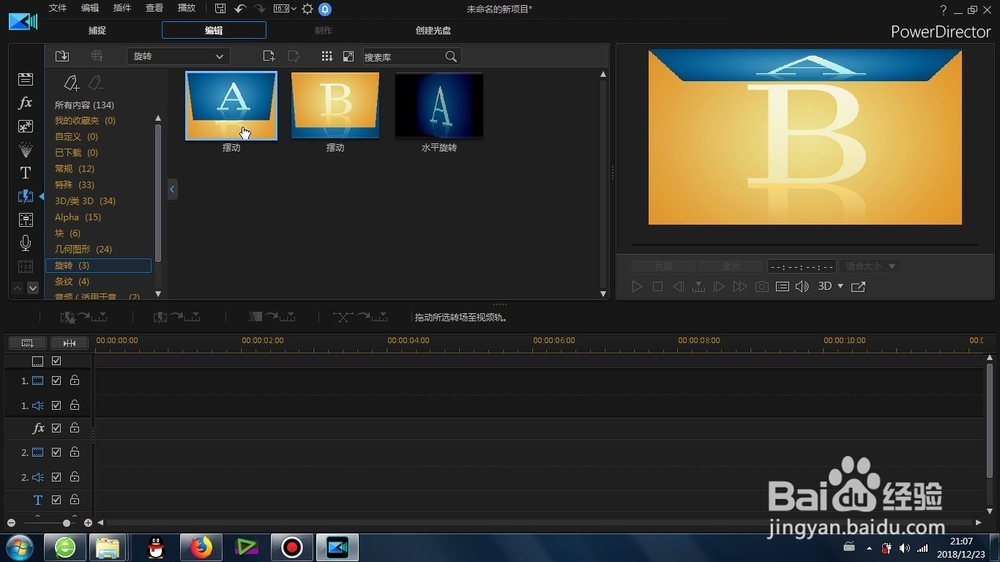The height and width of the screenshot is (562, 1000).
Task: Click the sidebar rooms down arrow
Action: (x=33, y=288)
